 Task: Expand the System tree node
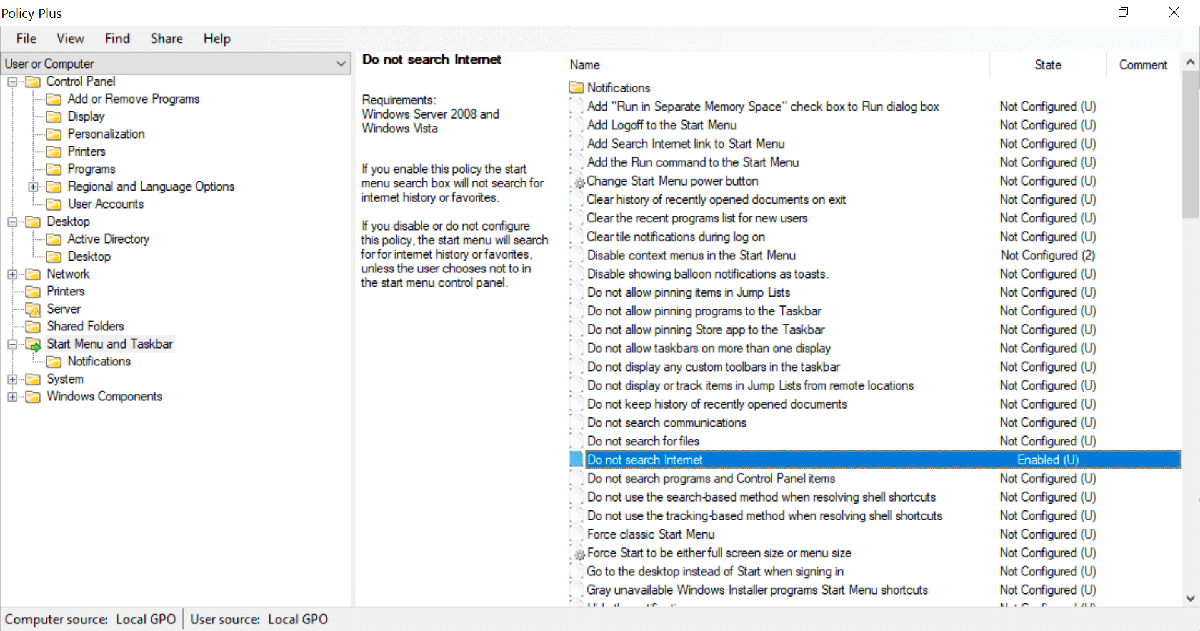tap(12, 379)
